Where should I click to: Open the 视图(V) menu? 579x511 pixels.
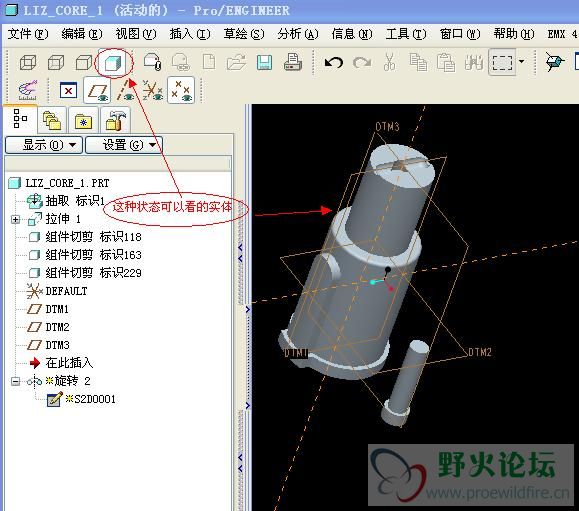(136, 34)
